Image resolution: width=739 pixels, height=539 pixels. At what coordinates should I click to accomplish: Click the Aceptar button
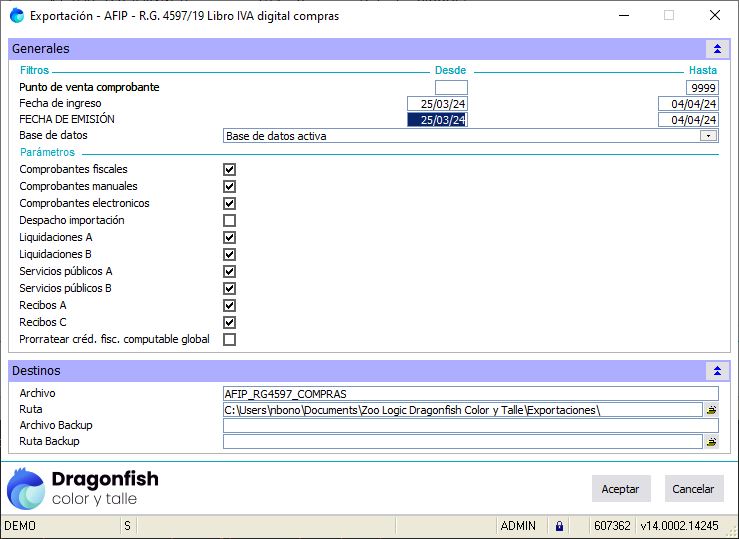[x=621, y=489]
